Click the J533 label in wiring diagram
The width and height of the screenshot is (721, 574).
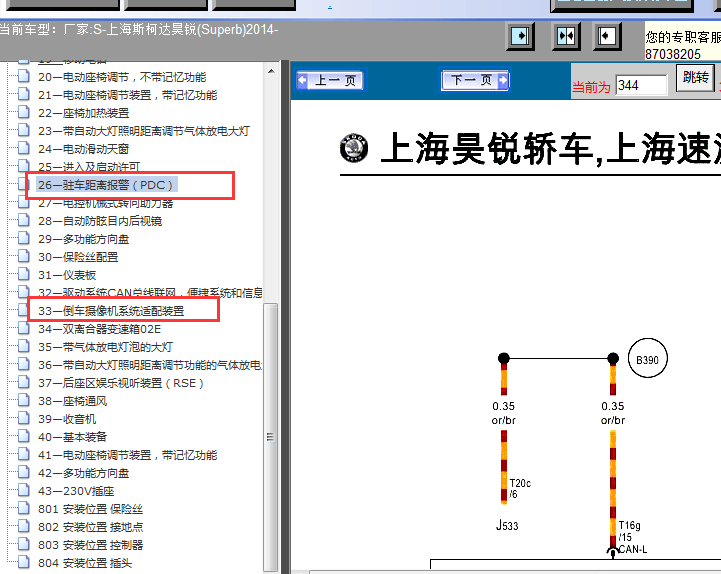pyautogui.click(x=507, y=525)
